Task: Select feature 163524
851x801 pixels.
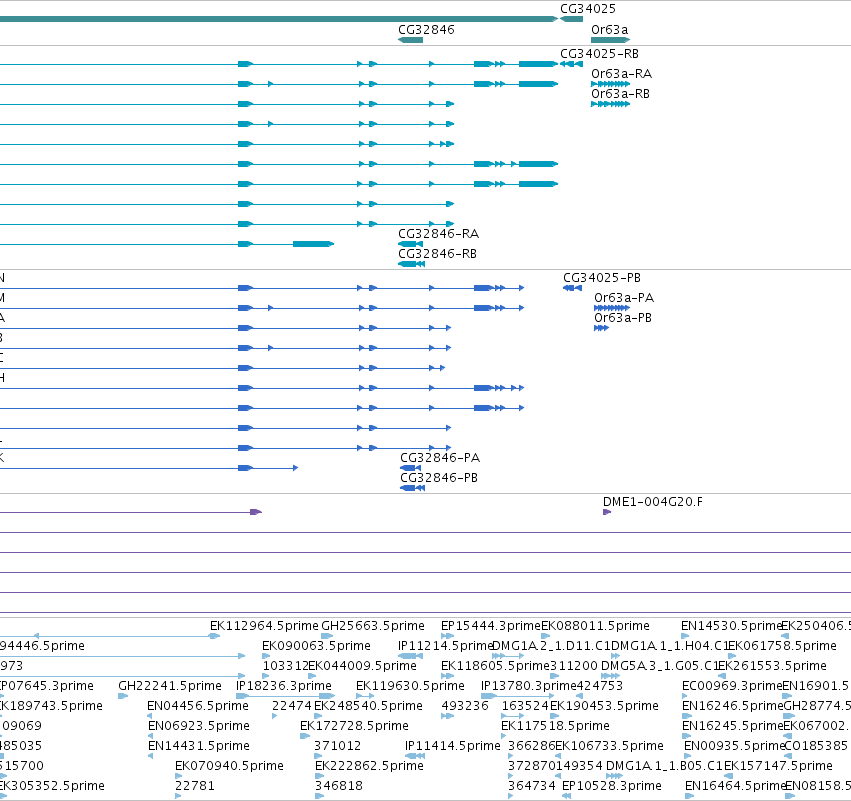Action: tap(525, 707)
